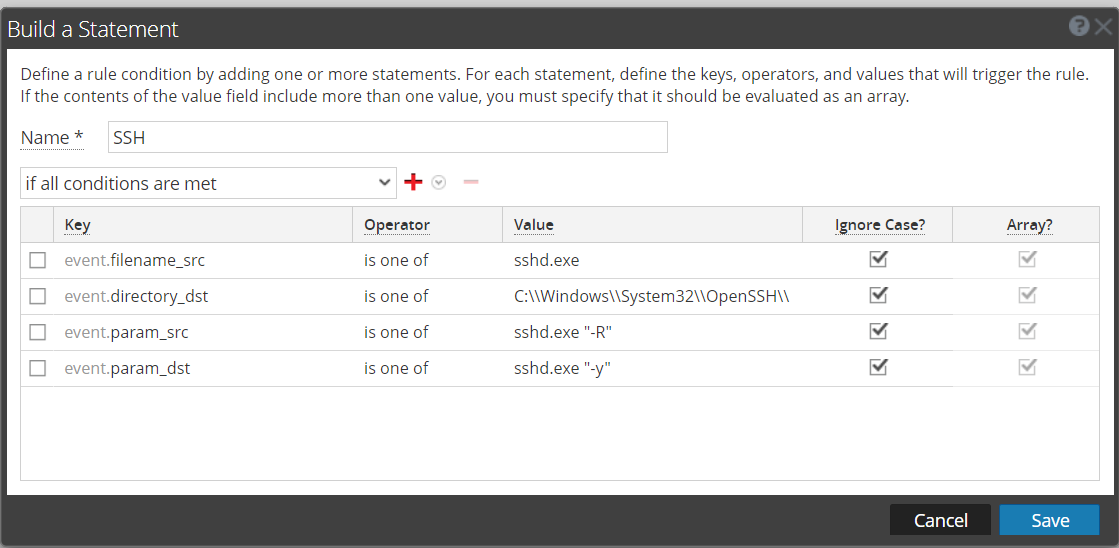
Task: Click the help question mark icon
Action: click(x=1078, y=27)
